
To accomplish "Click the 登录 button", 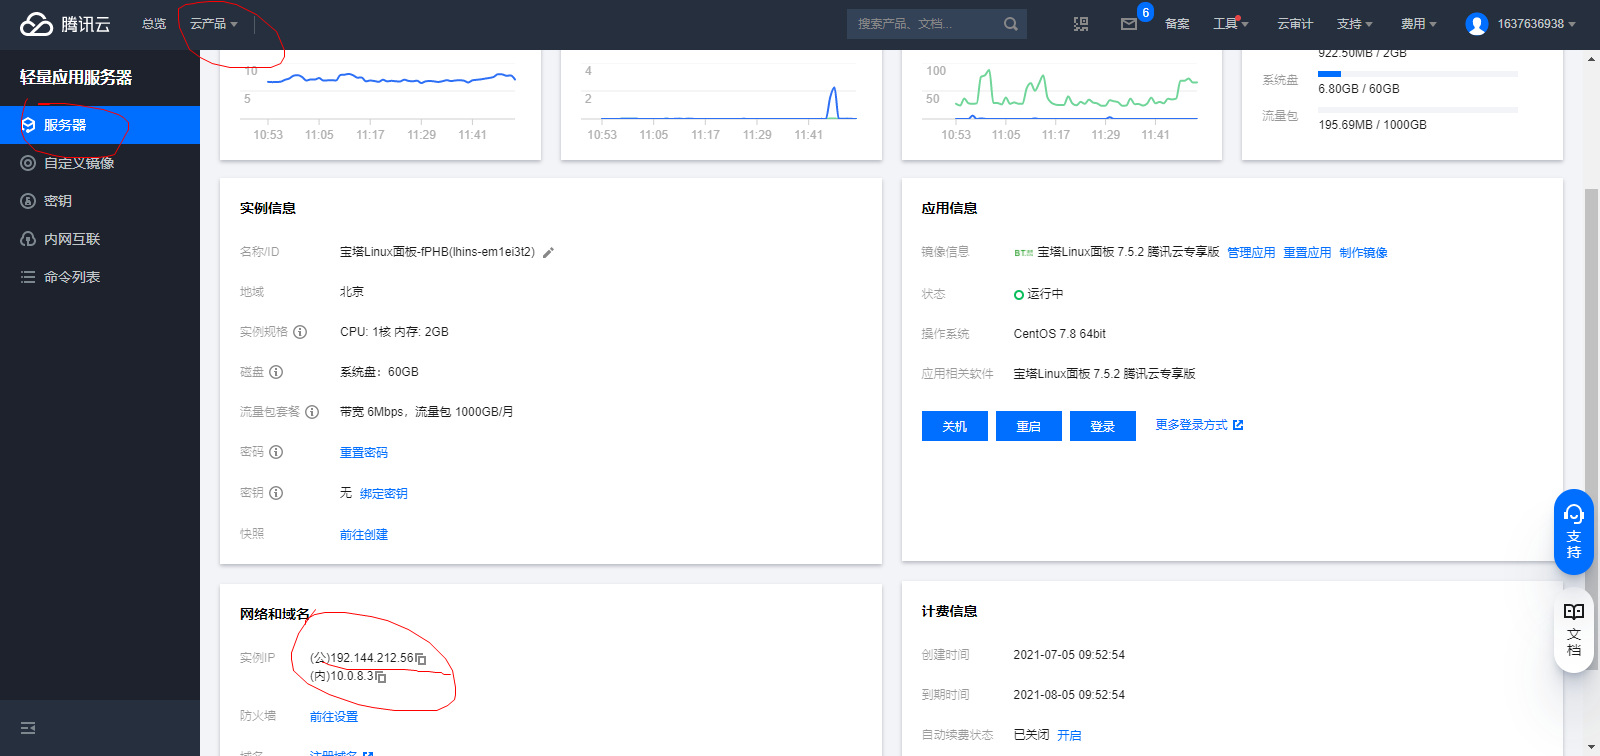I will pos(1103,426).
